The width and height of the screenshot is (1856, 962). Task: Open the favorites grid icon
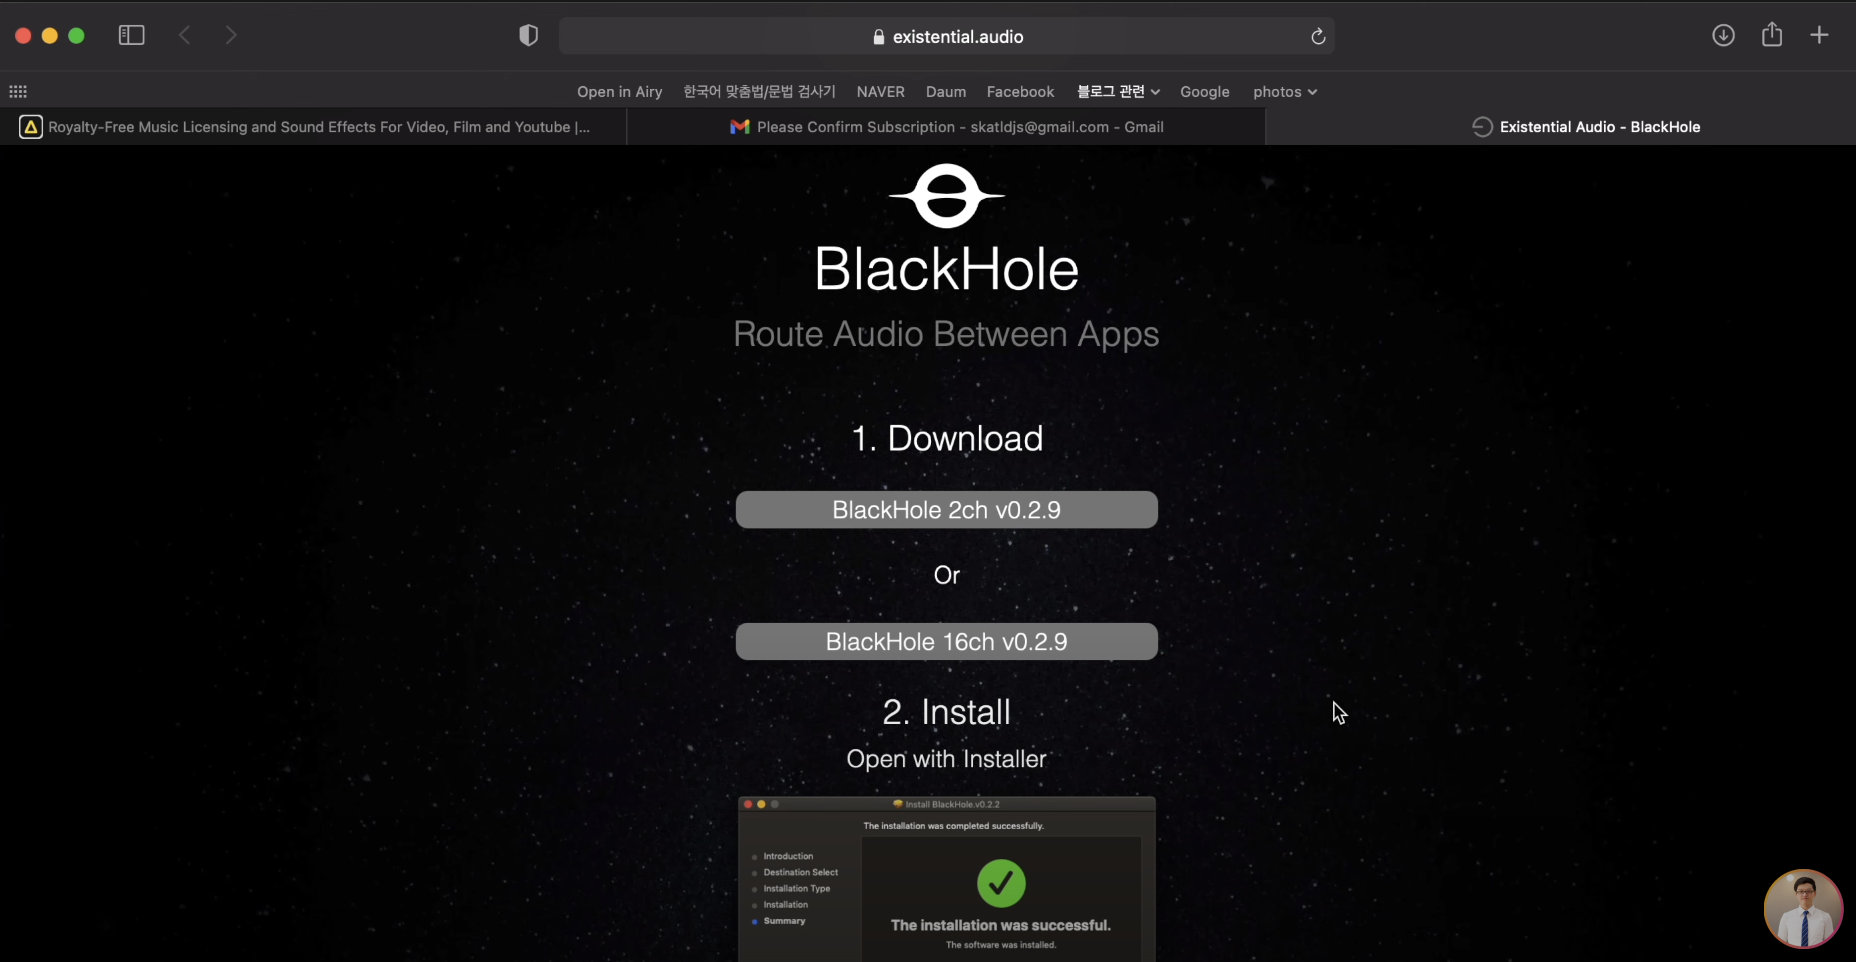(x=18, y=91)
